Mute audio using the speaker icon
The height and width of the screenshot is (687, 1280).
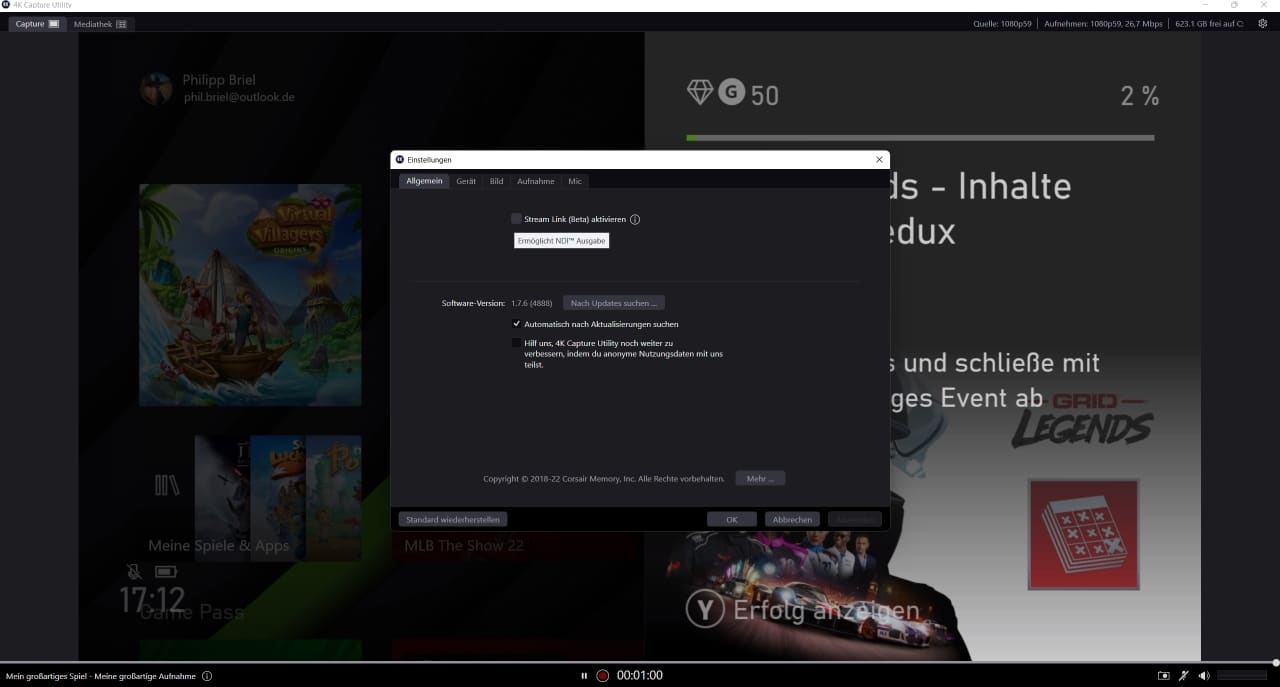(1203, 676)
